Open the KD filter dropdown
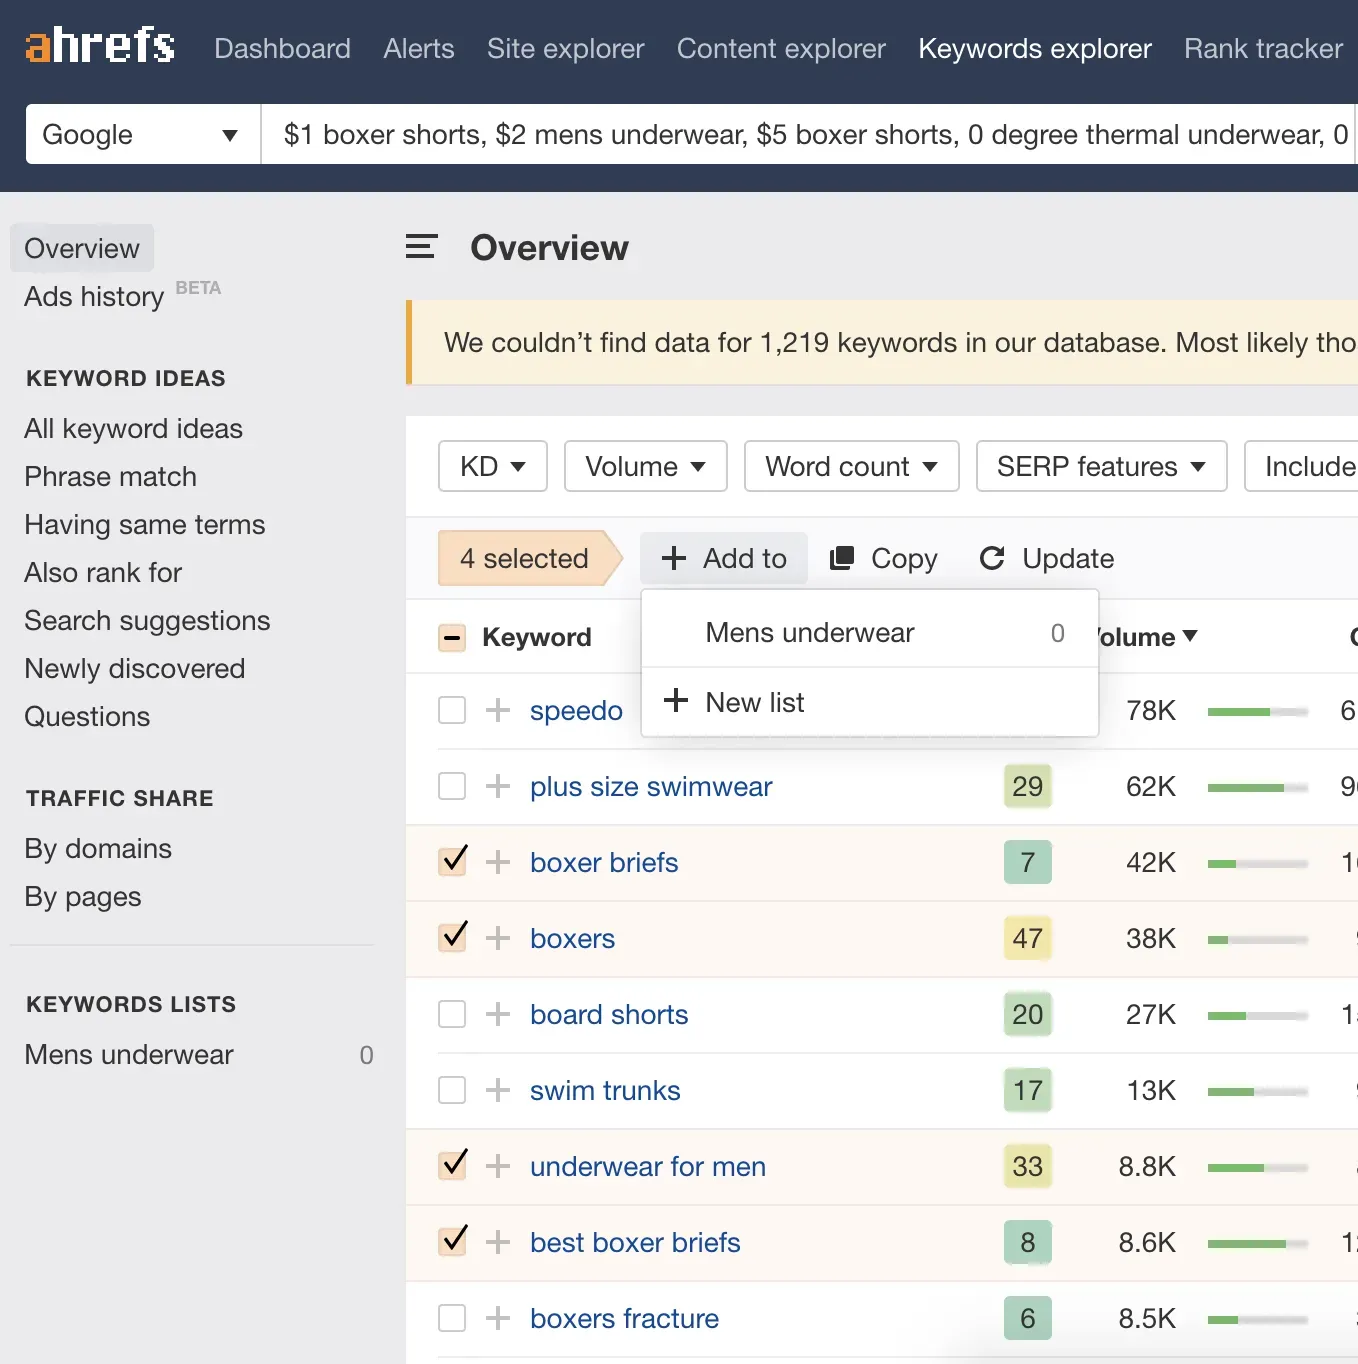This screenshot has width=1358, height=1364. click(x=492, y=467)
